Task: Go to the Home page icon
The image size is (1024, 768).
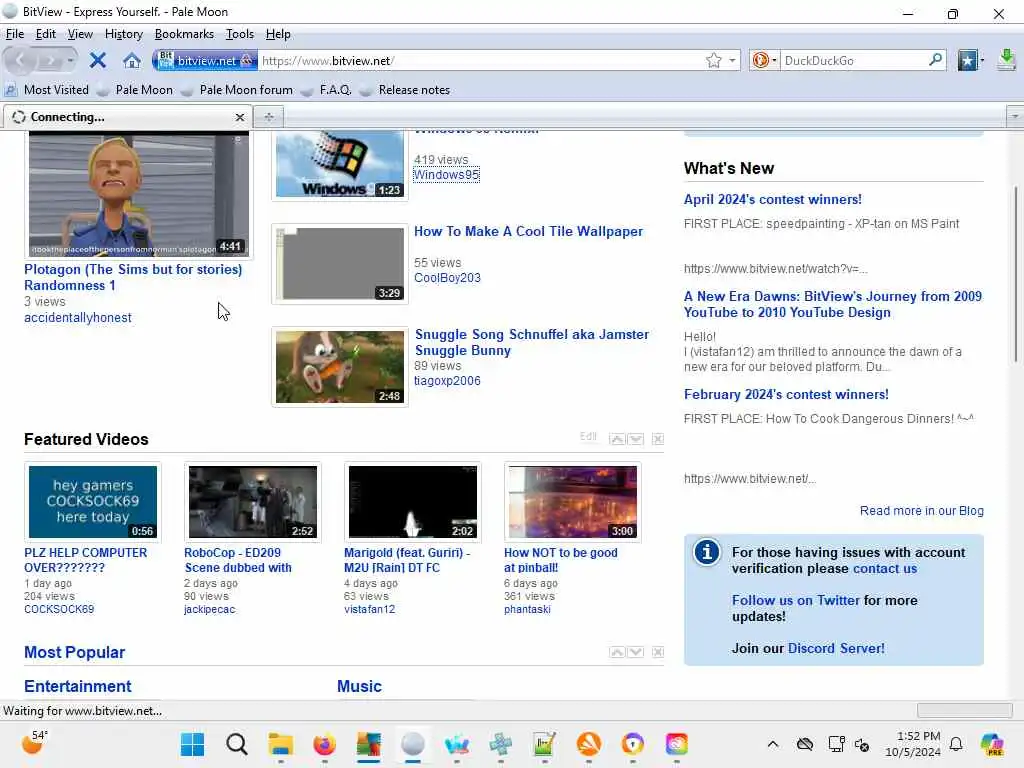Action: tap(132, 61)
